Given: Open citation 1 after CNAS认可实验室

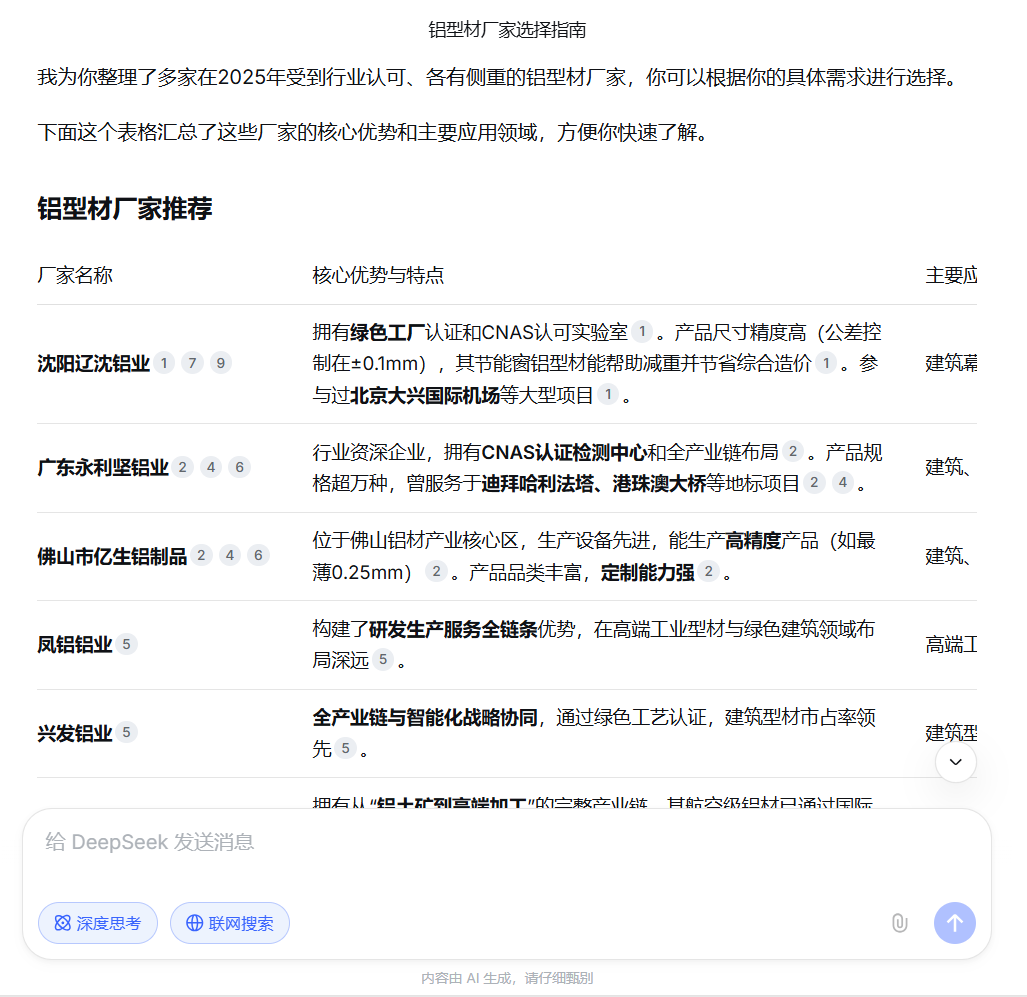Looking at the screenshot, I should (x=642, y=332).
